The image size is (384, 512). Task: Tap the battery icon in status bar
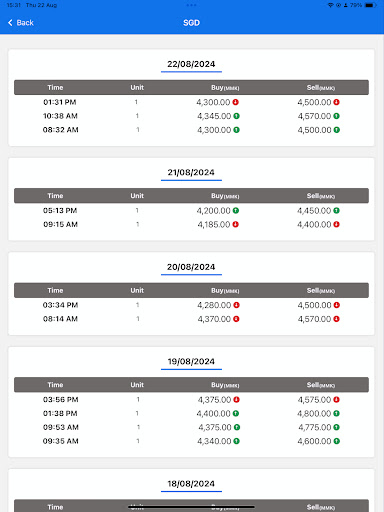click(x=370, y=5)
